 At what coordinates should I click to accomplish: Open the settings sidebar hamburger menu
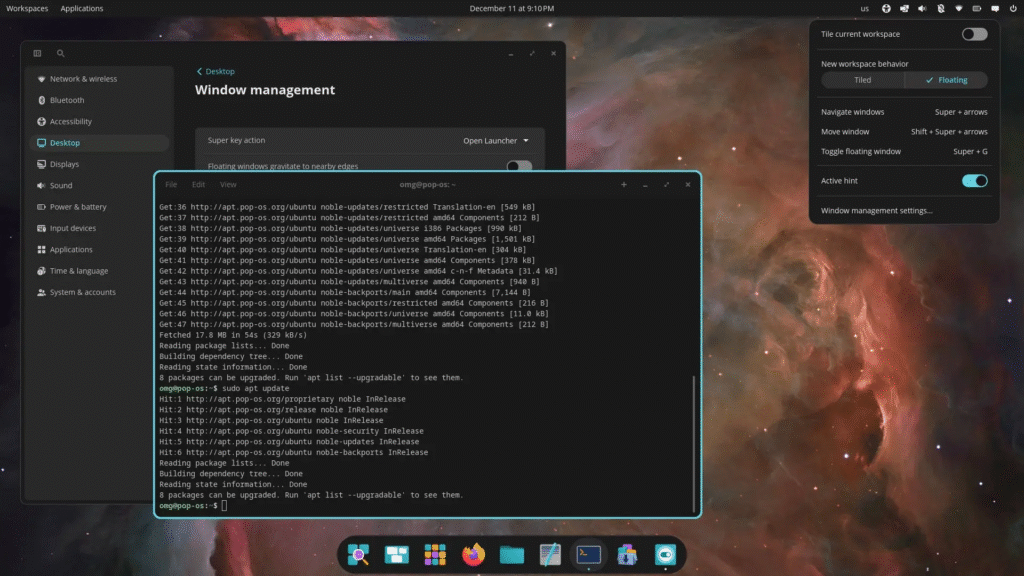click(37, 53)
